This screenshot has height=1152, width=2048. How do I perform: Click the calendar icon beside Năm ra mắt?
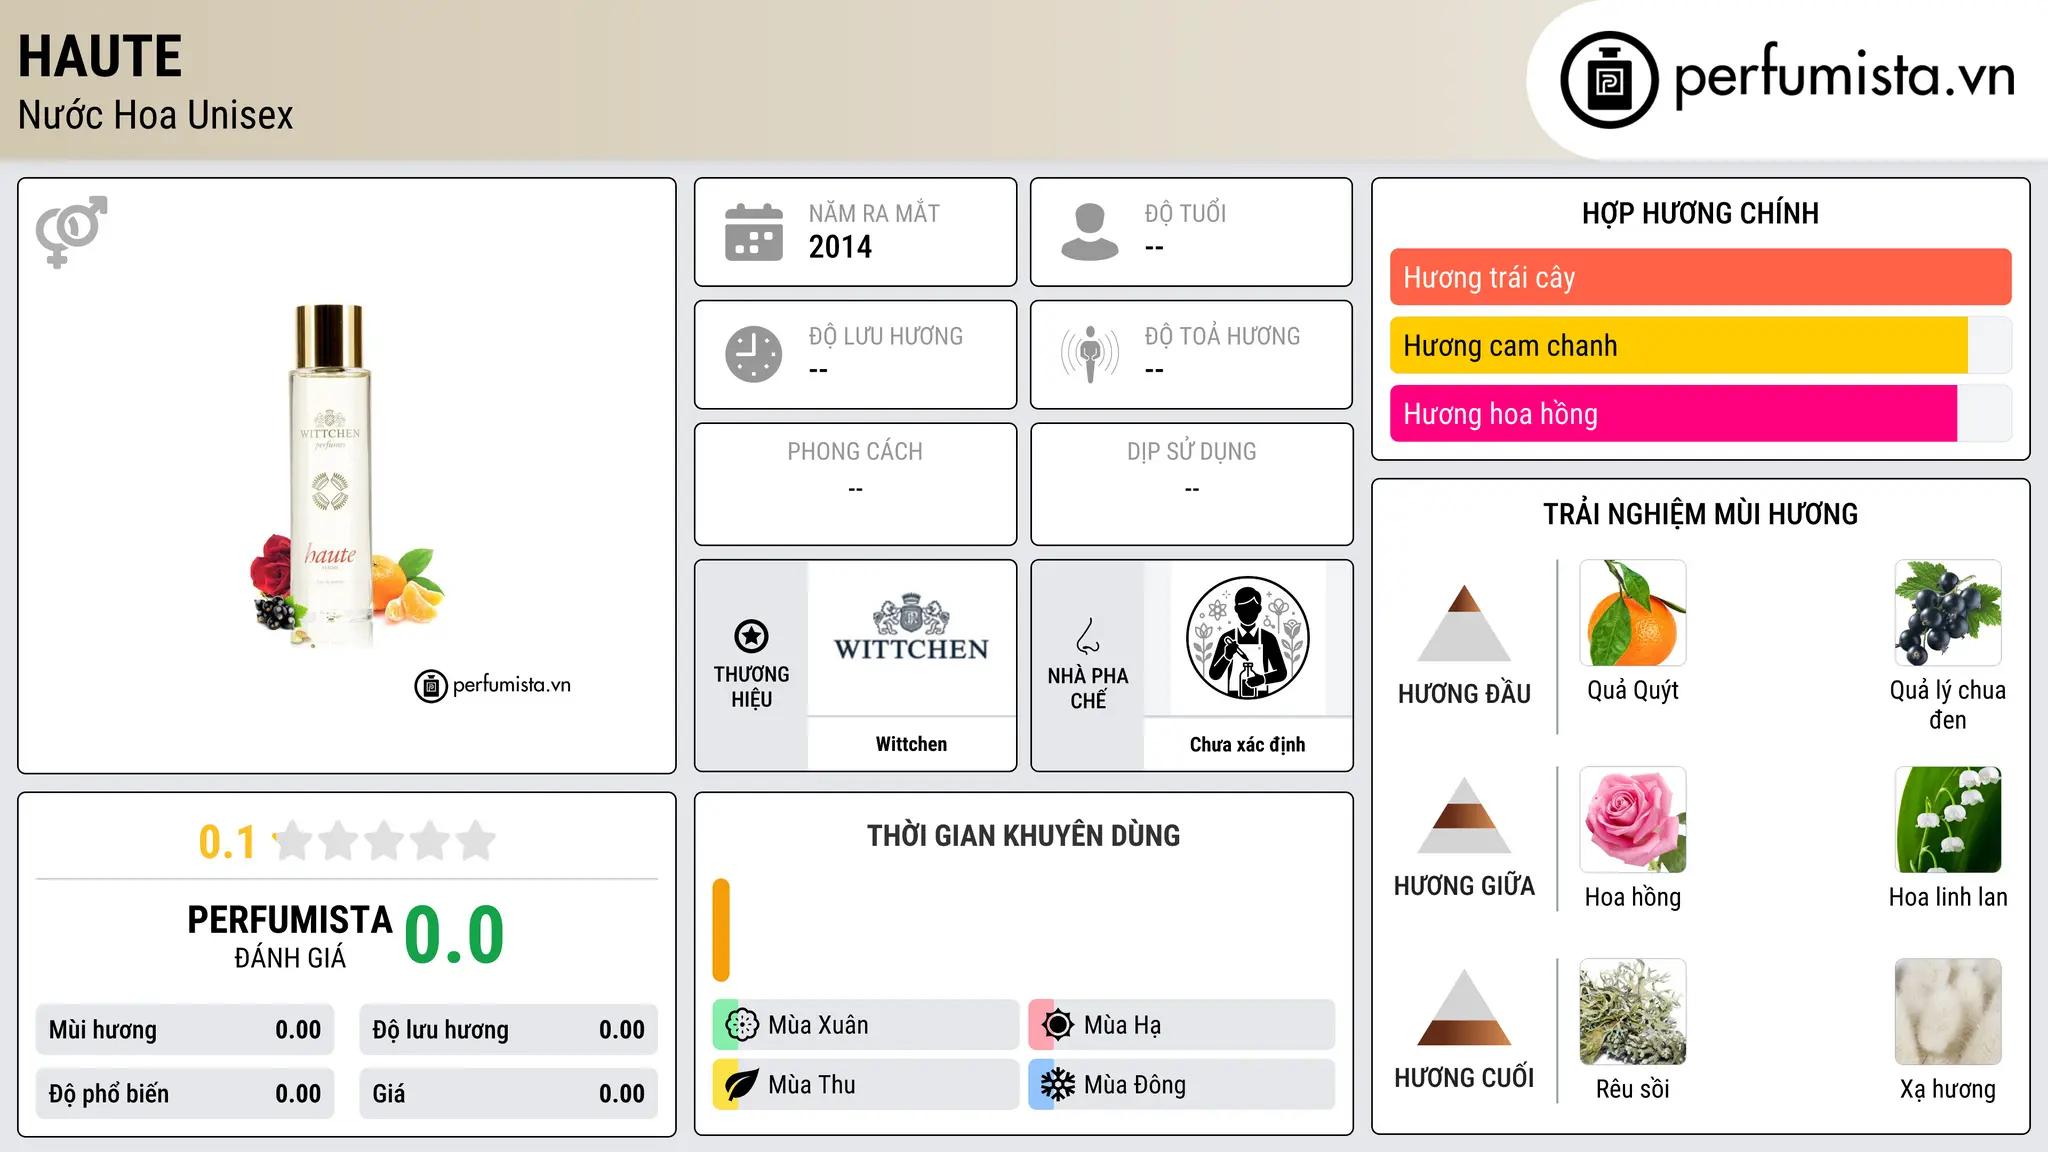click(754, 232)
